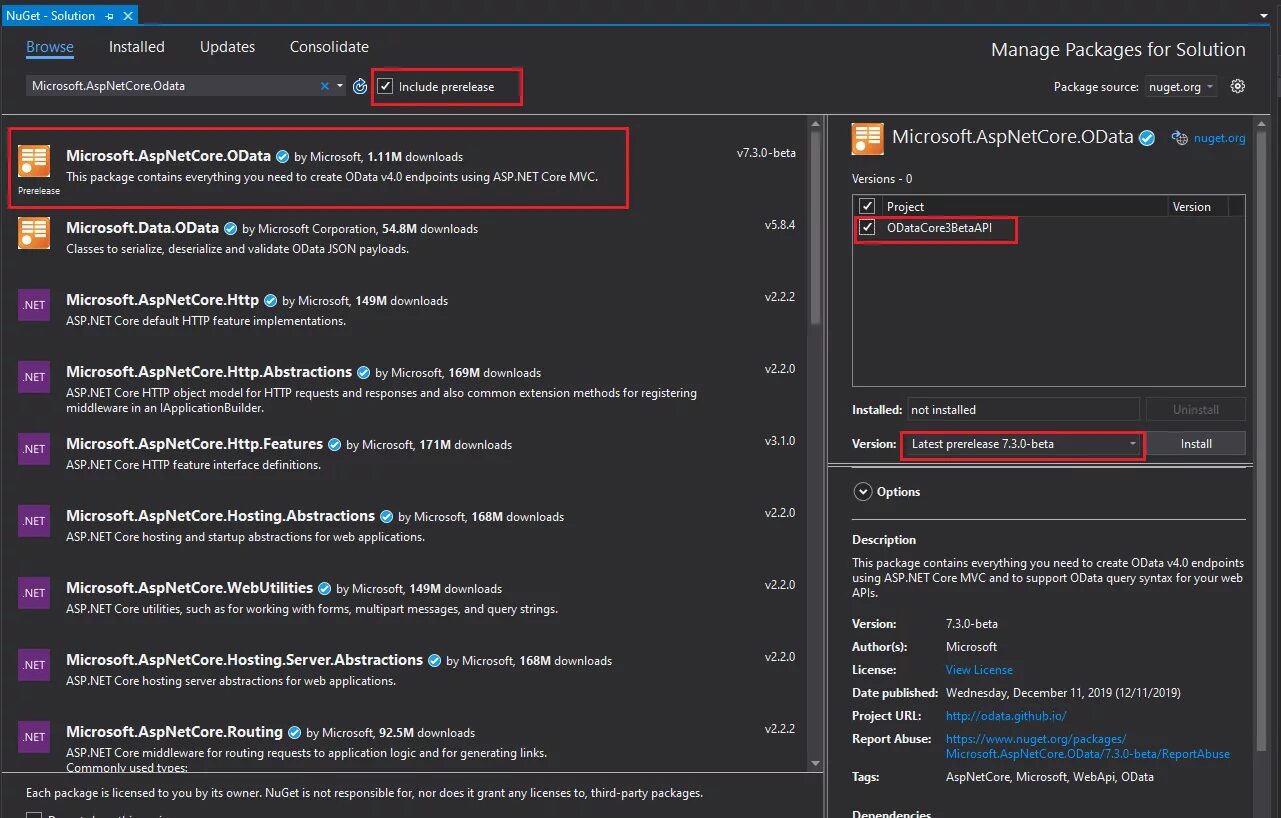The image size is (1281, 818).
Task: Select the Microsoft.AspNetCore.WebUtilities package title
Action: point(189,588)
